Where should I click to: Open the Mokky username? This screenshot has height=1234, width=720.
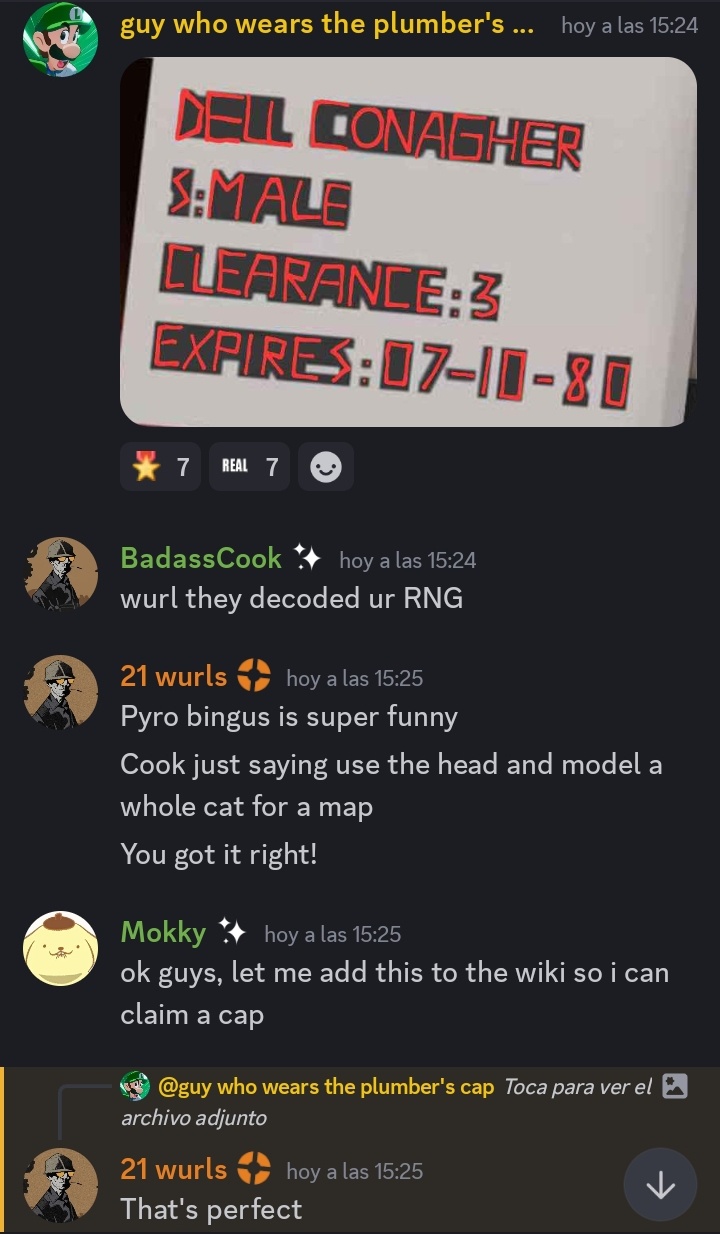[x=163, y=932]
